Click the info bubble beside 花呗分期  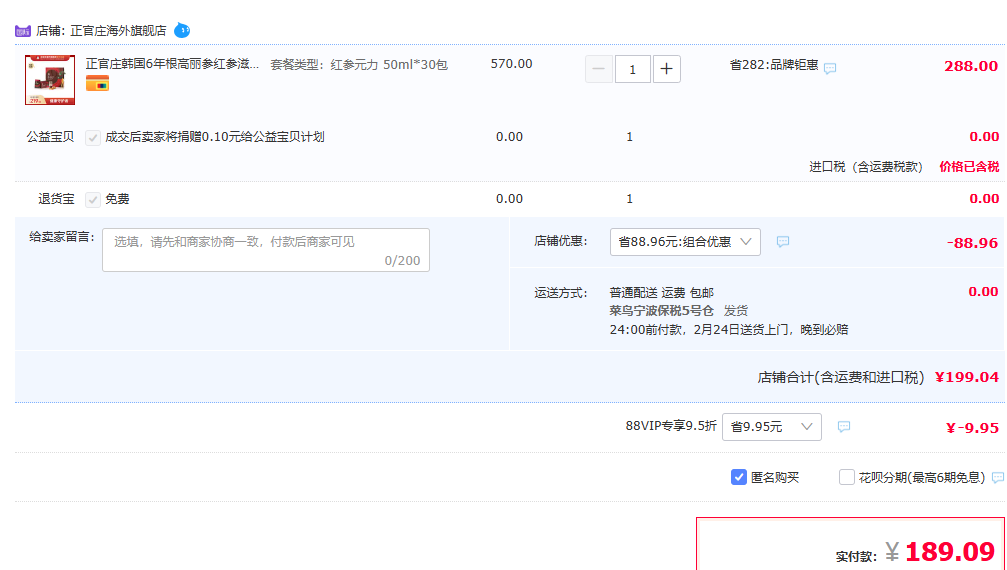pyautogui.click(x=997, y=478)
